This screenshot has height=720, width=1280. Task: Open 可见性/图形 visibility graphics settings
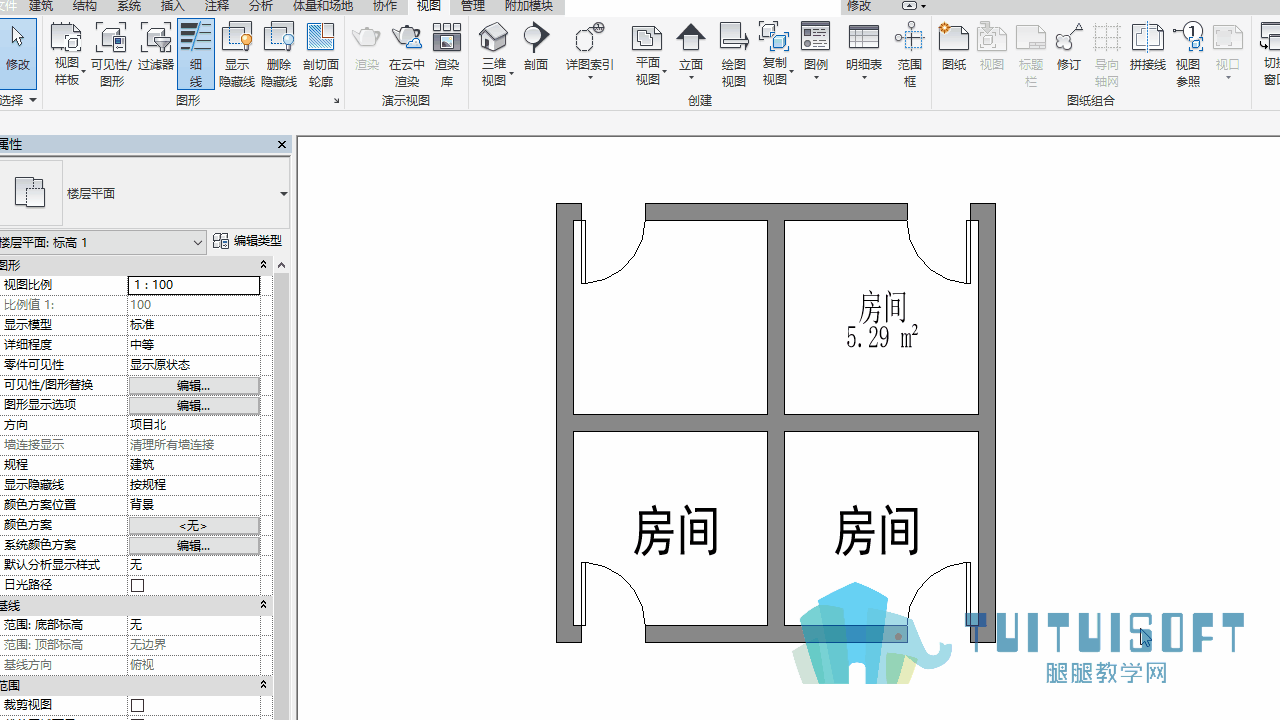[111, 55]
